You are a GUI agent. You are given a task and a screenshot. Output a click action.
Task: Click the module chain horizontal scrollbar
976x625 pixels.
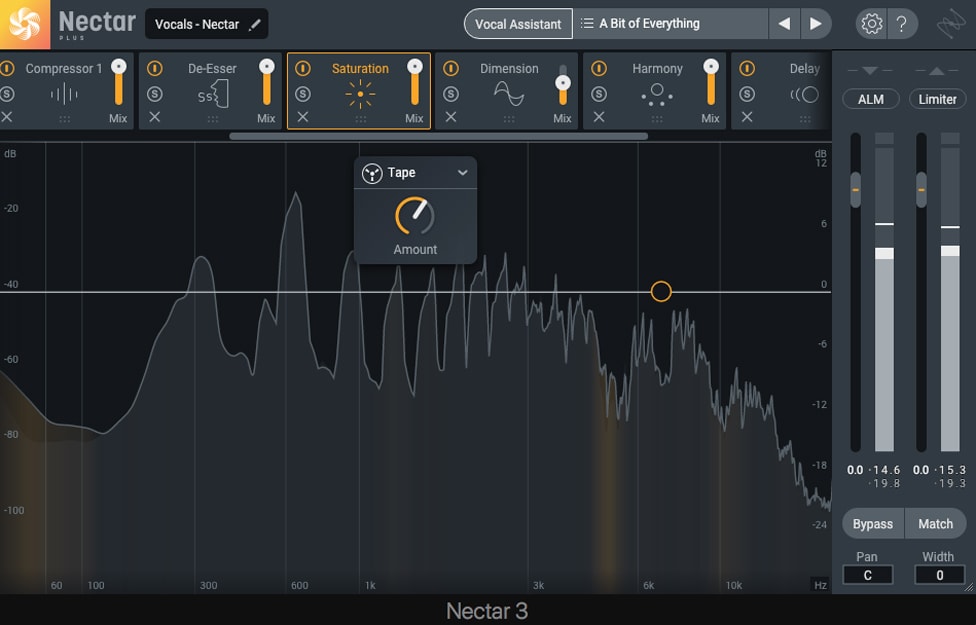point(439,136)
